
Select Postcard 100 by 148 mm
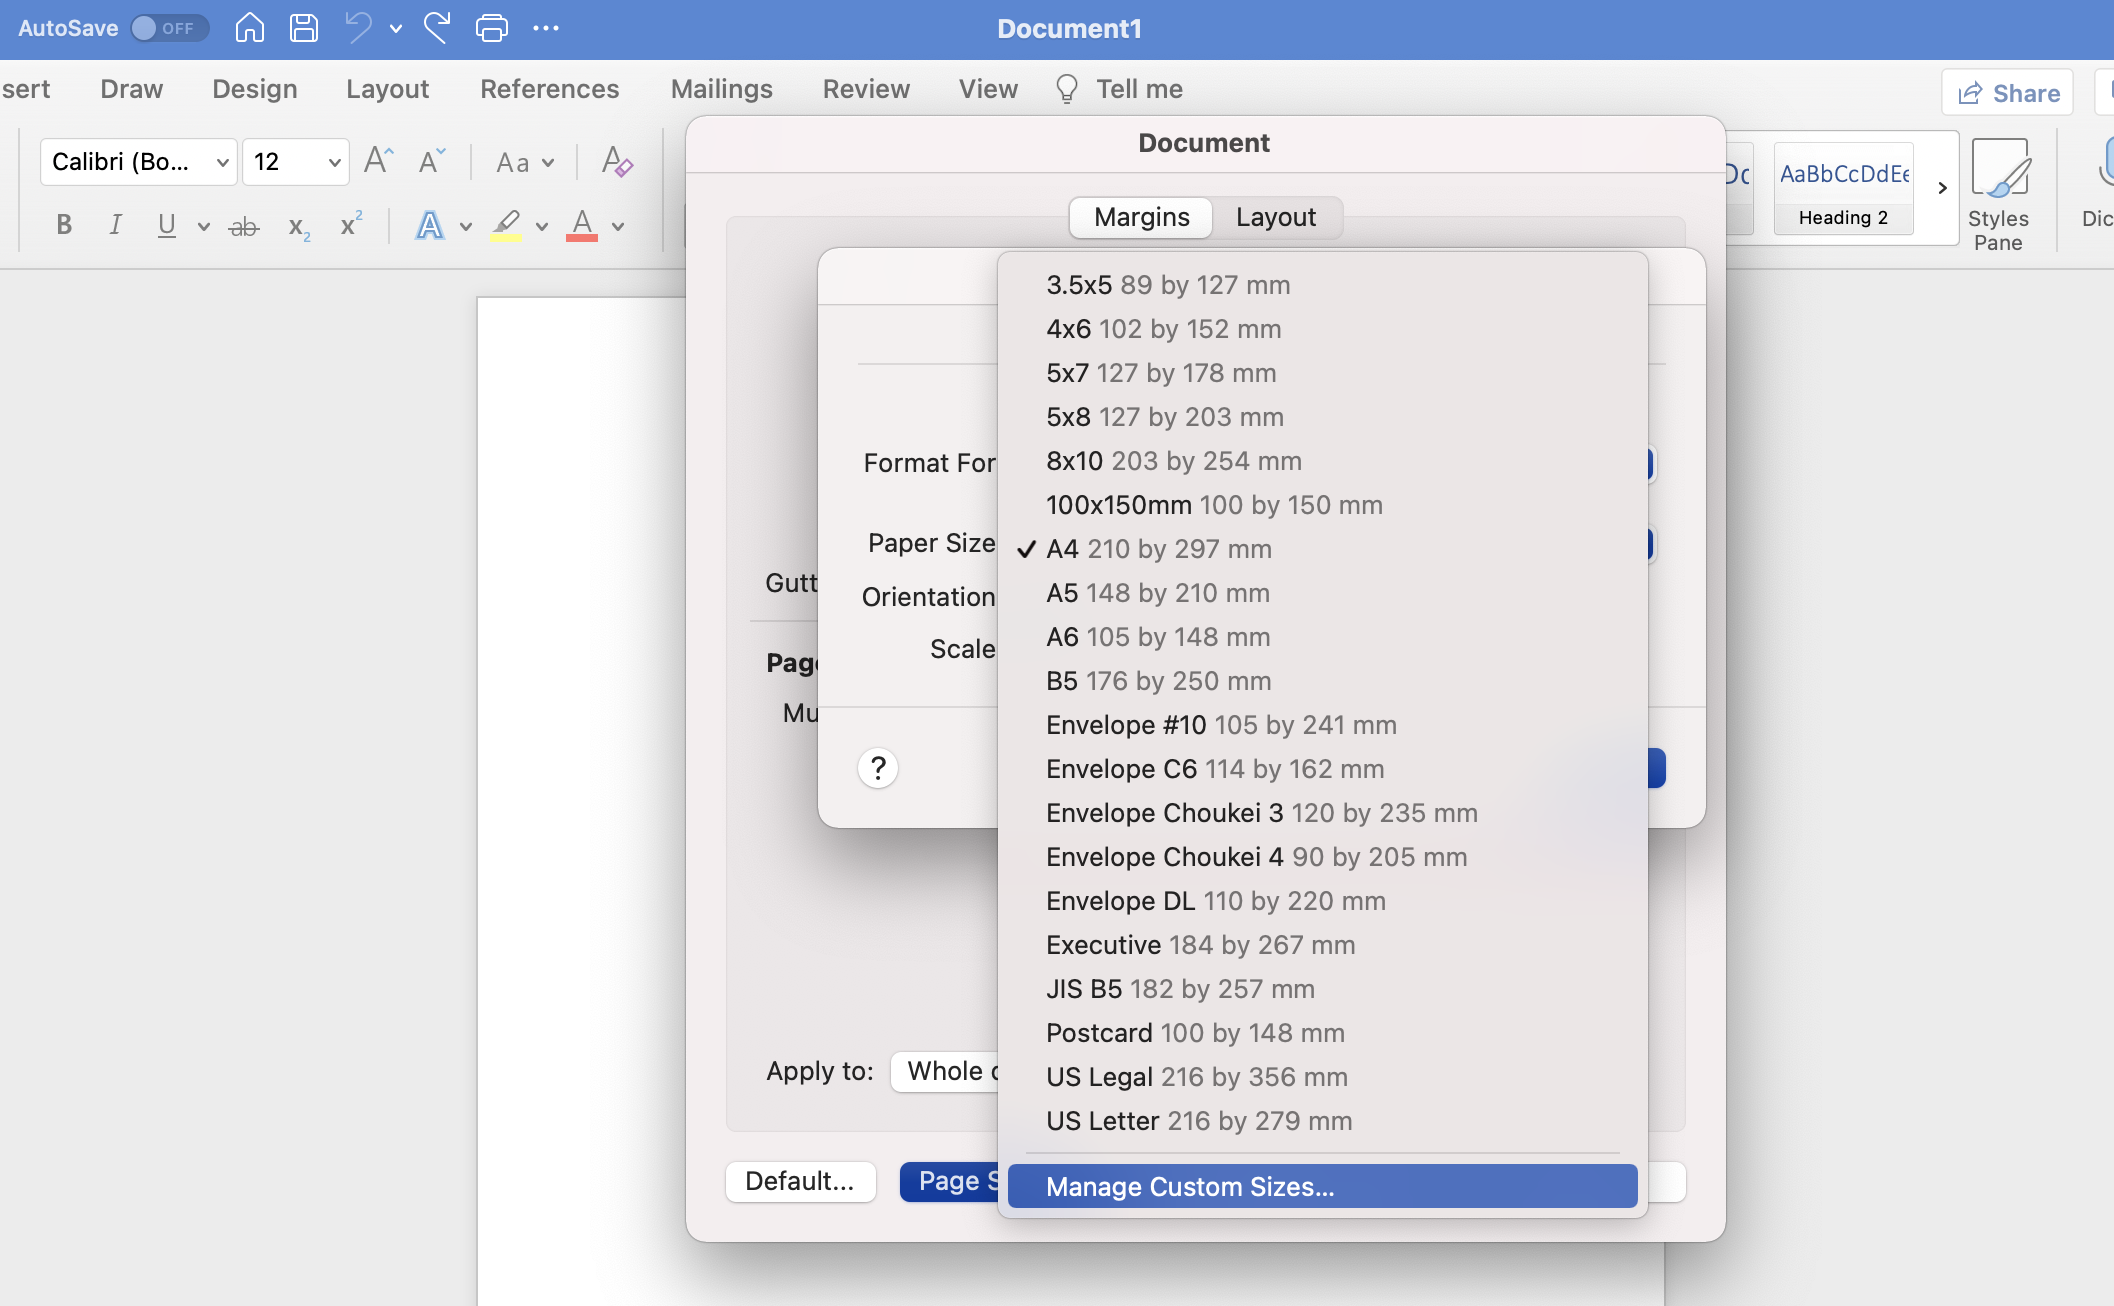1322,1033
